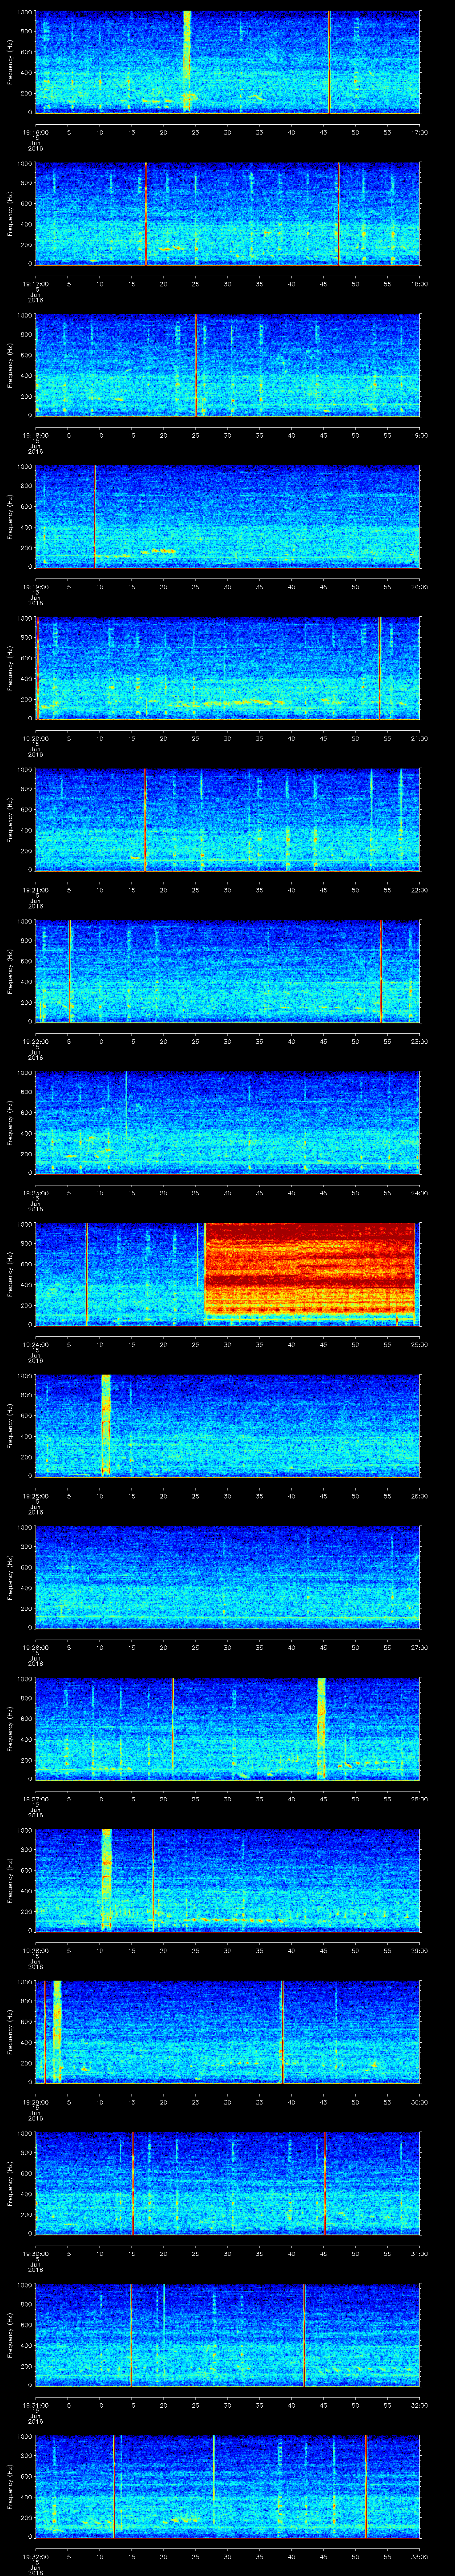The height and width of the screenshot is (2576, 455).
Task: Click the 19:24:00 start time label
Action: pyautogui.click(x=35, y=1344)
